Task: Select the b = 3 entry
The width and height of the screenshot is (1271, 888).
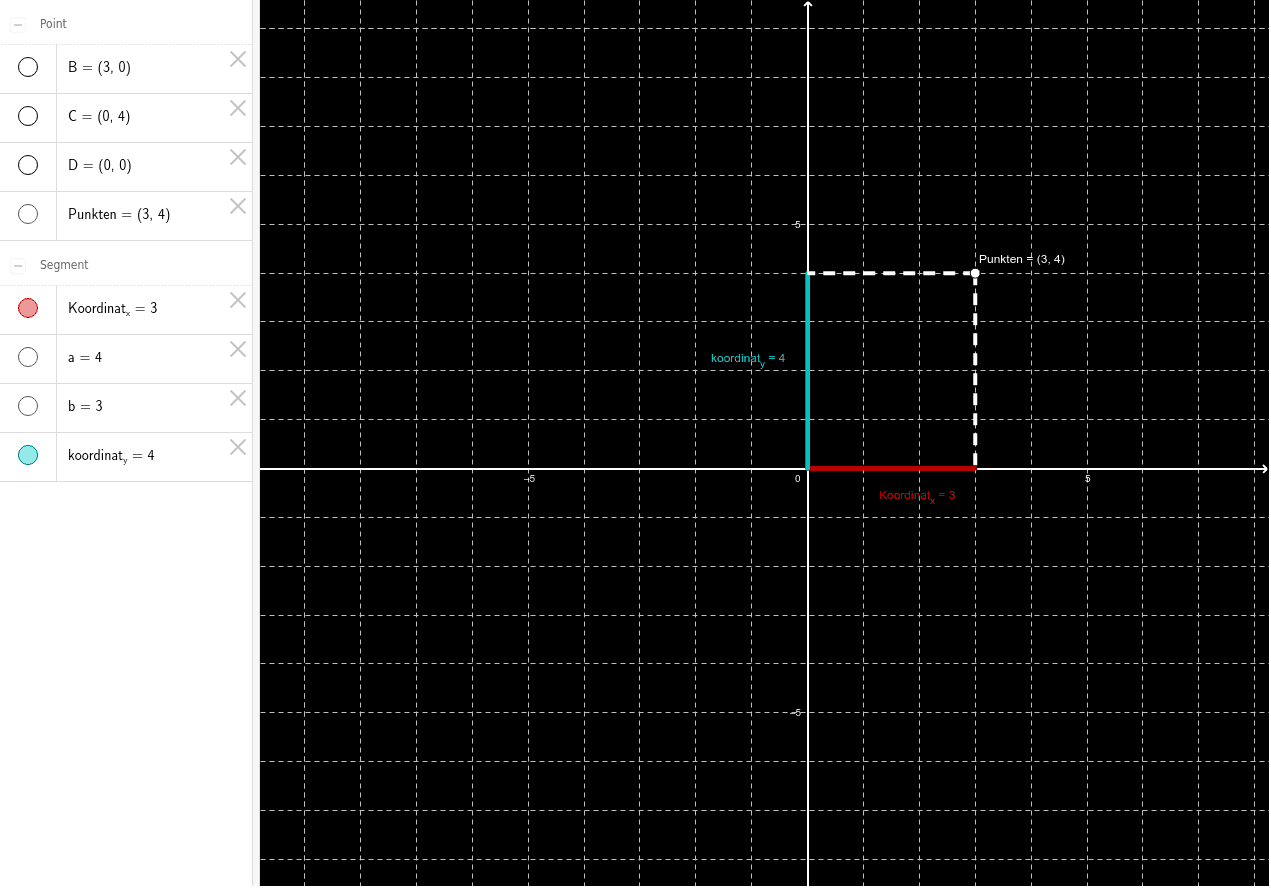Action: point(126,407)
